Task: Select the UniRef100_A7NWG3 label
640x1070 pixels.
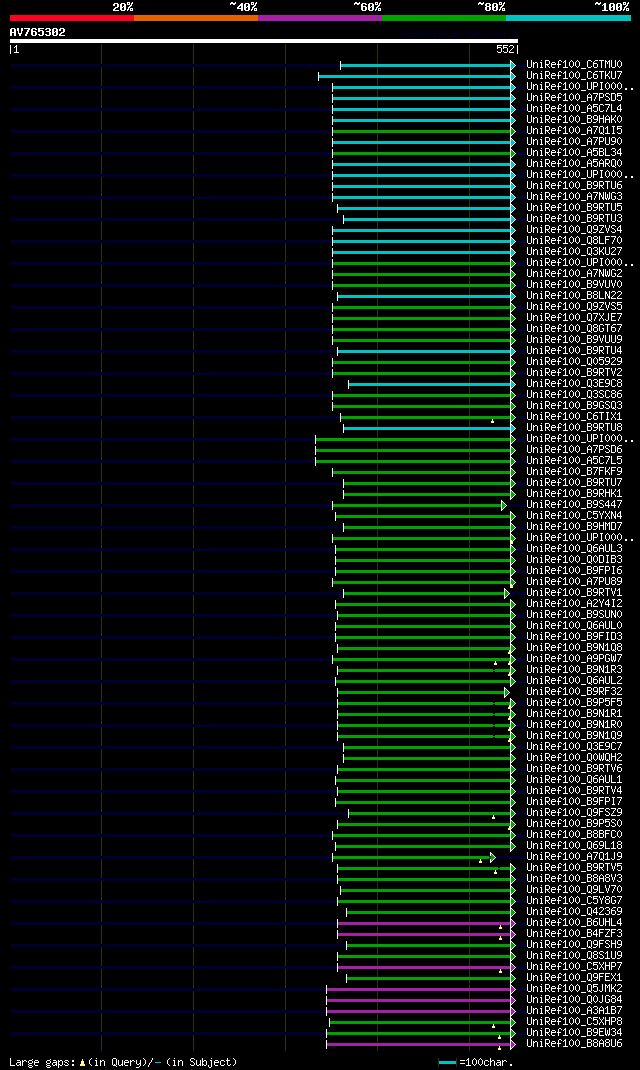Action: pos(574,197)
